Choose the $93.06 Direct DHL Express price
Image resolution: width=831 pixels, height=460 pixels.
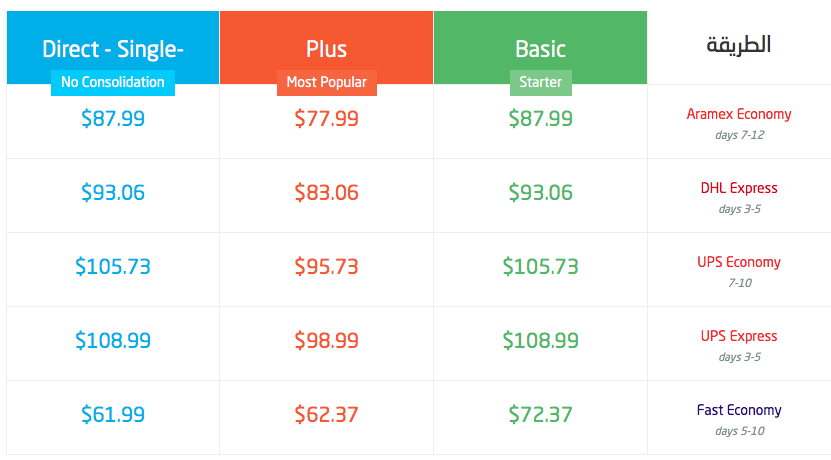tap(113, 192)
